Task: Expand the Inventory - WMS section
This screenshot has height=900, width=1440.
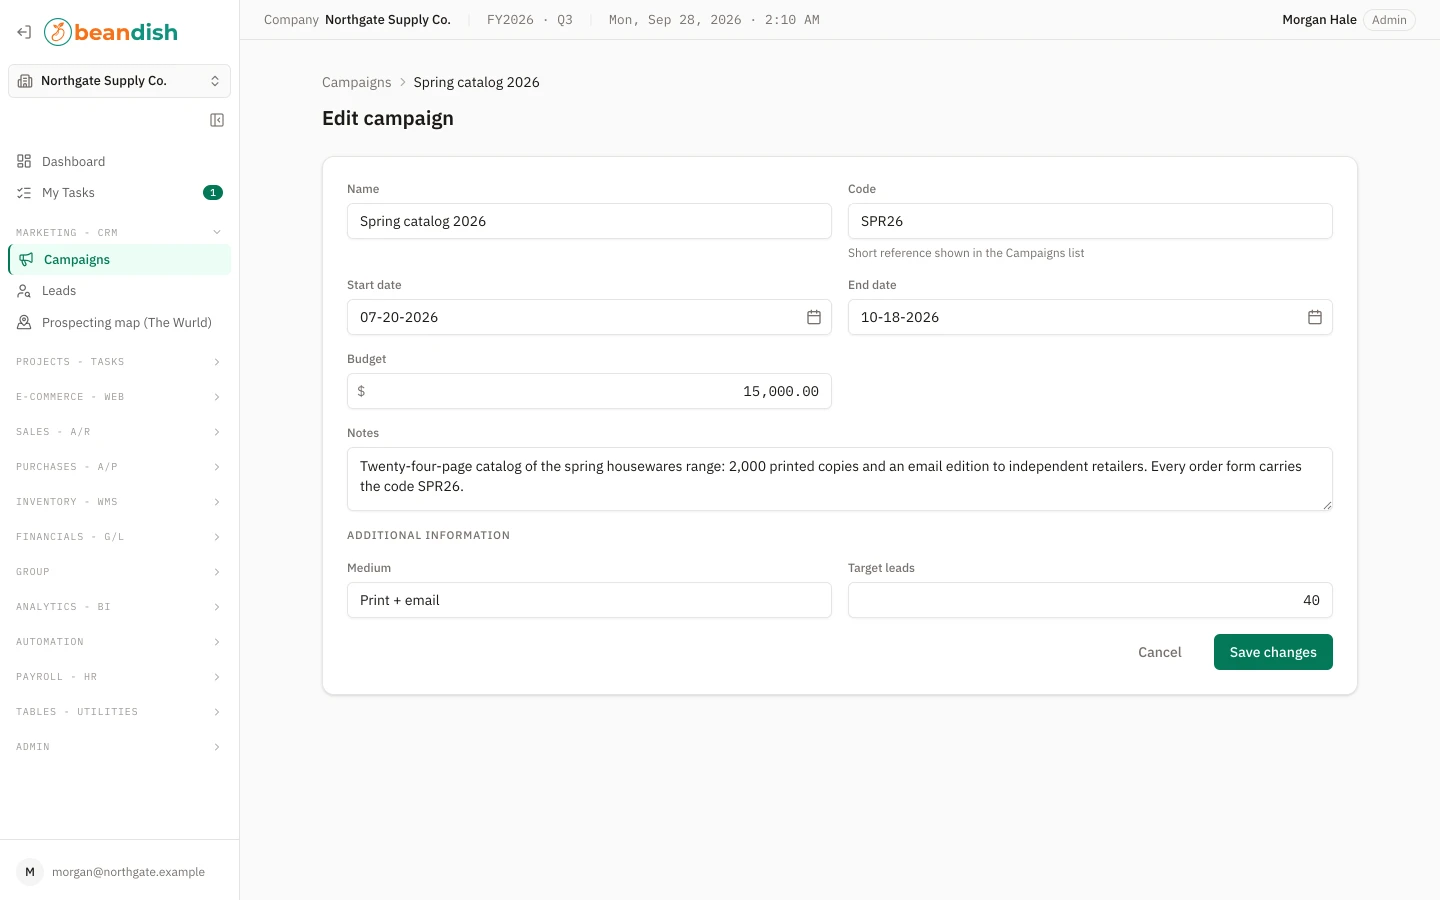Action: click(119, 502)
